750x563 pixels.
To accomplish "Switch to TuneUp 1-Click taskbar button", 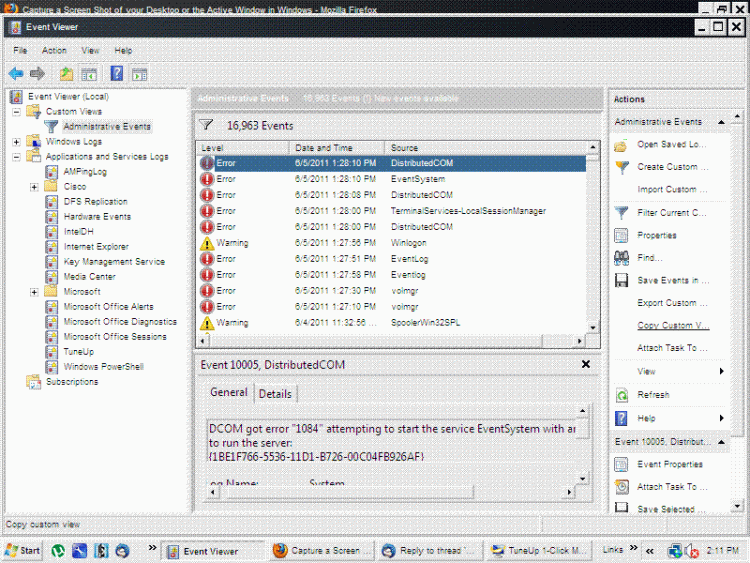I will tap(540, 551).
